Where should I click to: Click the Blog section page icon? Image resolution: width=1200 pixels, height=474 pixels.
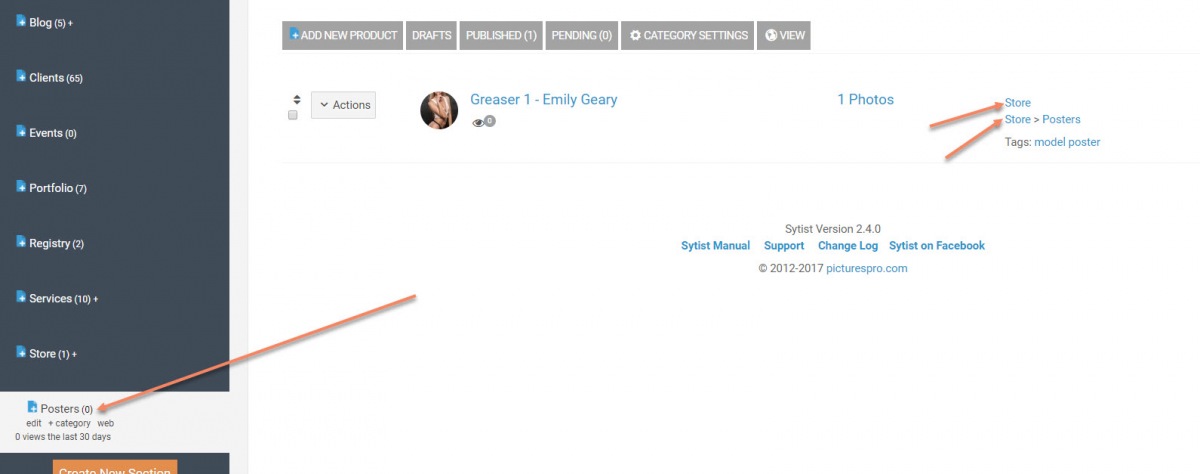[x=21, y=22]
